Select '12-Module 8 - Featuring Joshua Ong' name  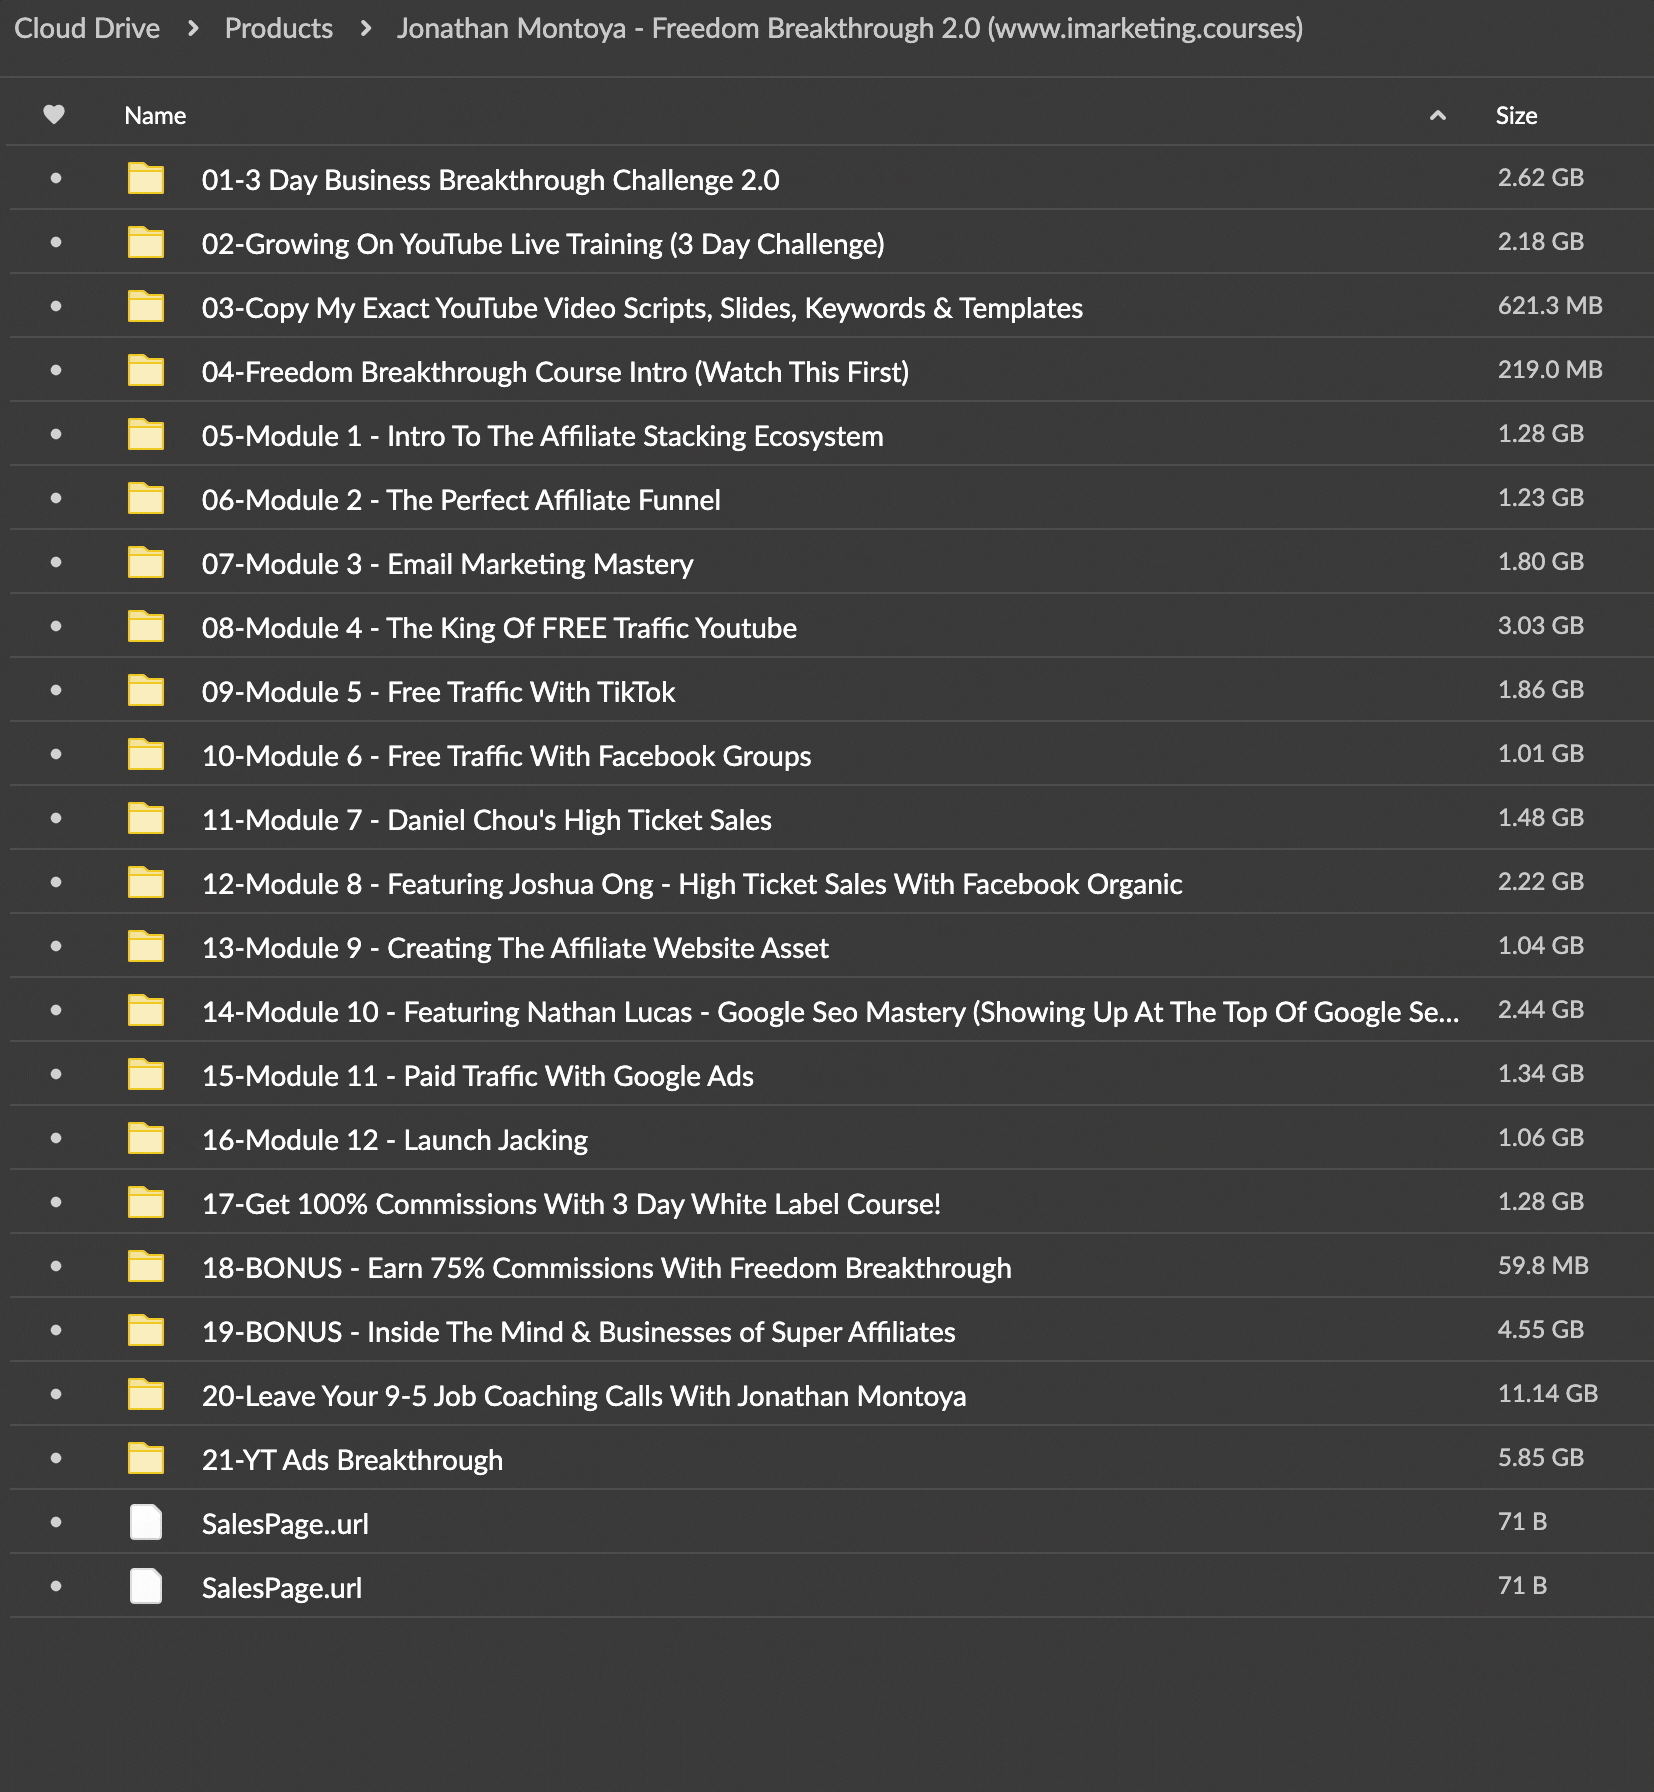coord(692,884)
